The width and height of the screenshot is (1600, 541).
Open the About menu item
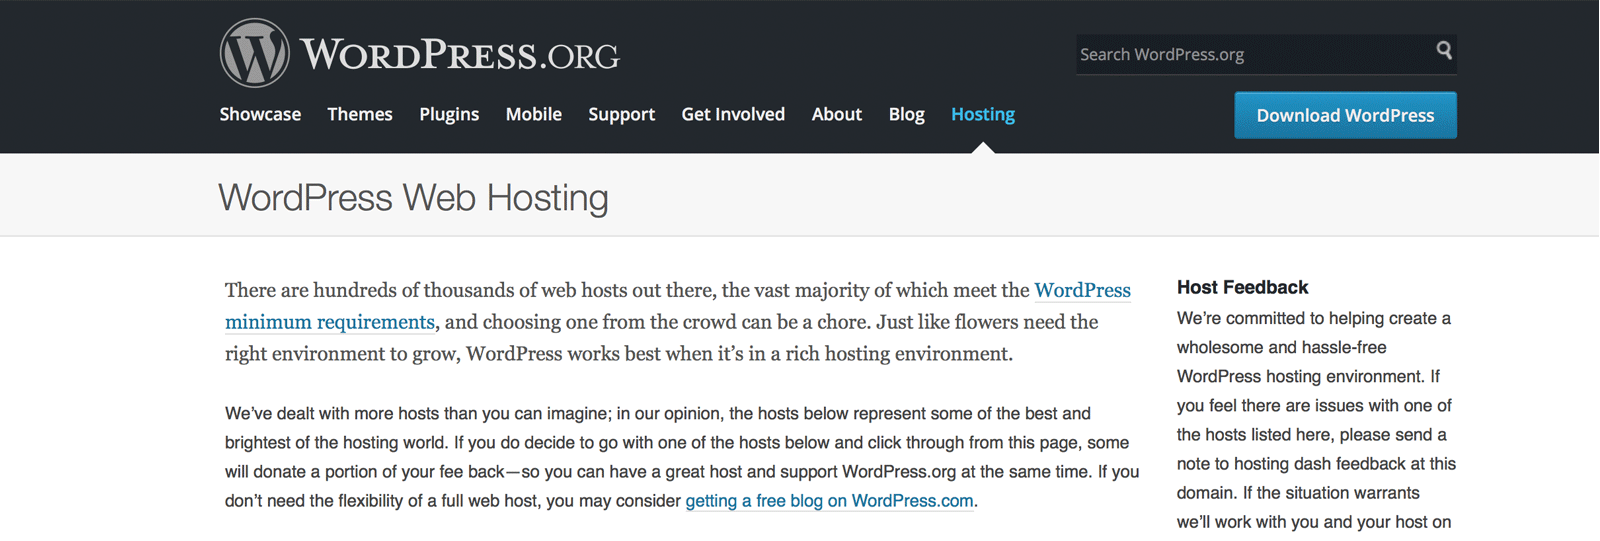[836, 114]
